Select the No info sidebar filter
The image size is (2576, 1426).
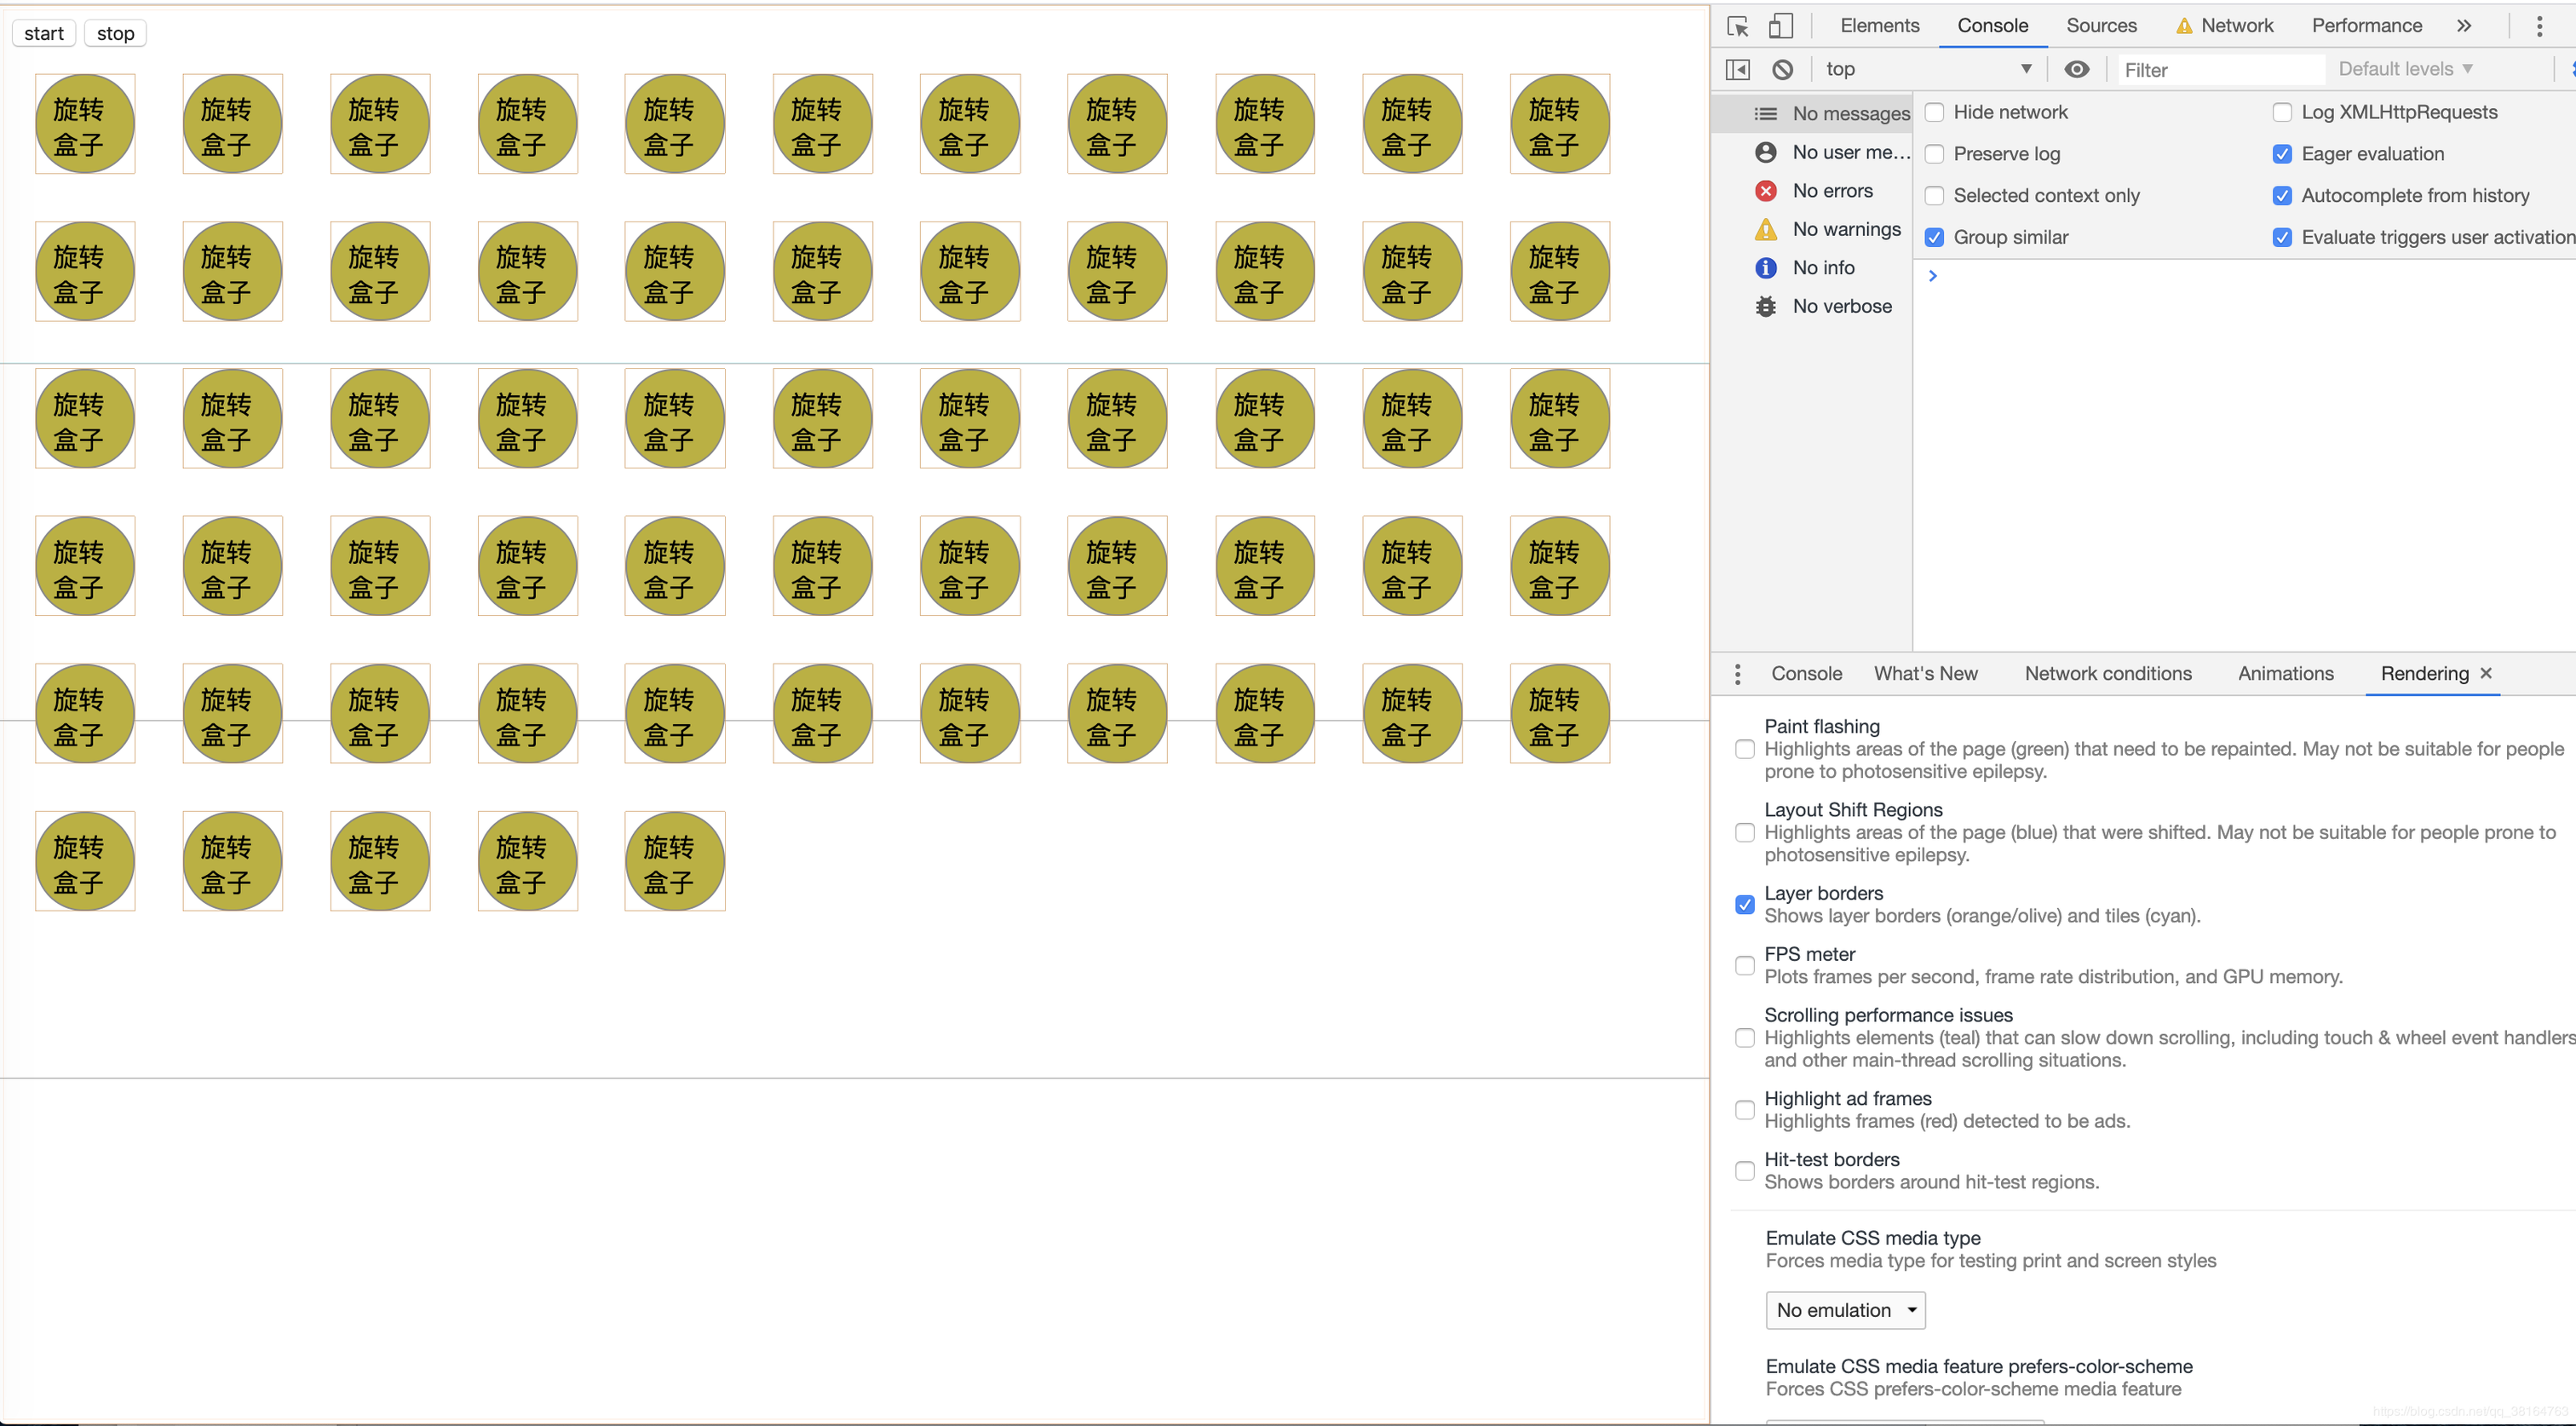[x=1812, y=268]
